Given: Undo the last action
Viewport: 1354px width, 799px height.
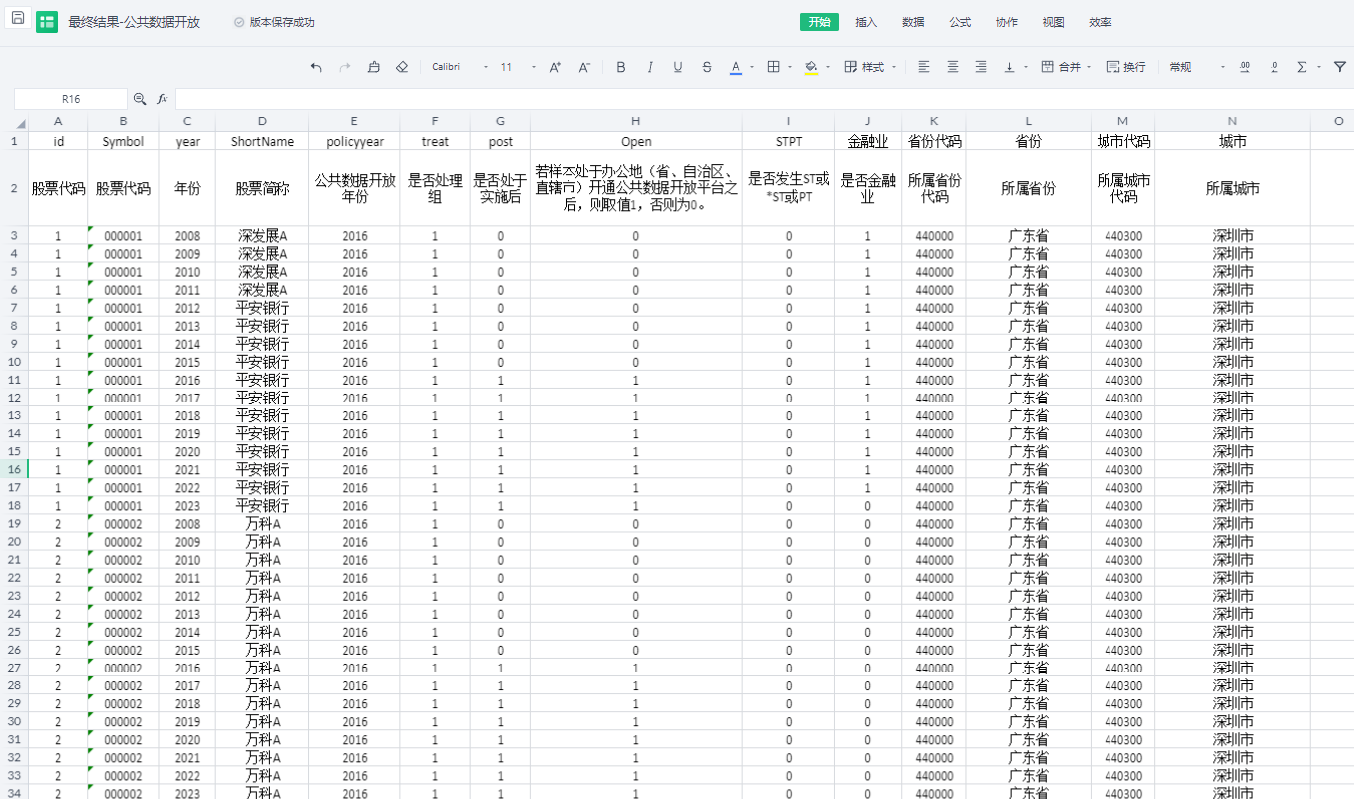Looking at the screenshot, I should pyautogui.click(x=316, y=67).
